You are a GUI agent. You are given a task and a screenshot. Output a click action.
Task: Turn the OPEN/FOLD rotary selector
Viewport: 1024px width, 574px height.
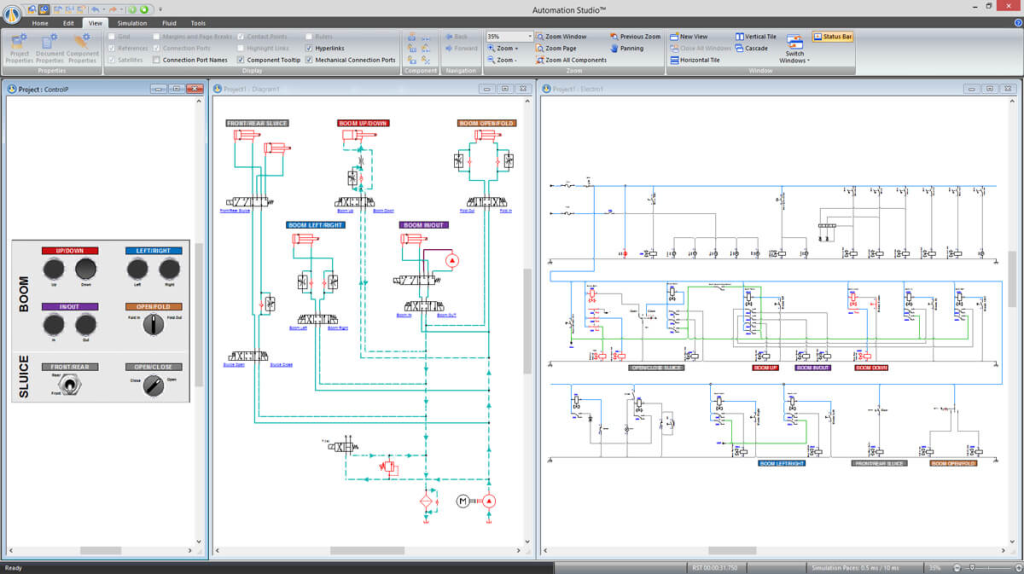153,324
